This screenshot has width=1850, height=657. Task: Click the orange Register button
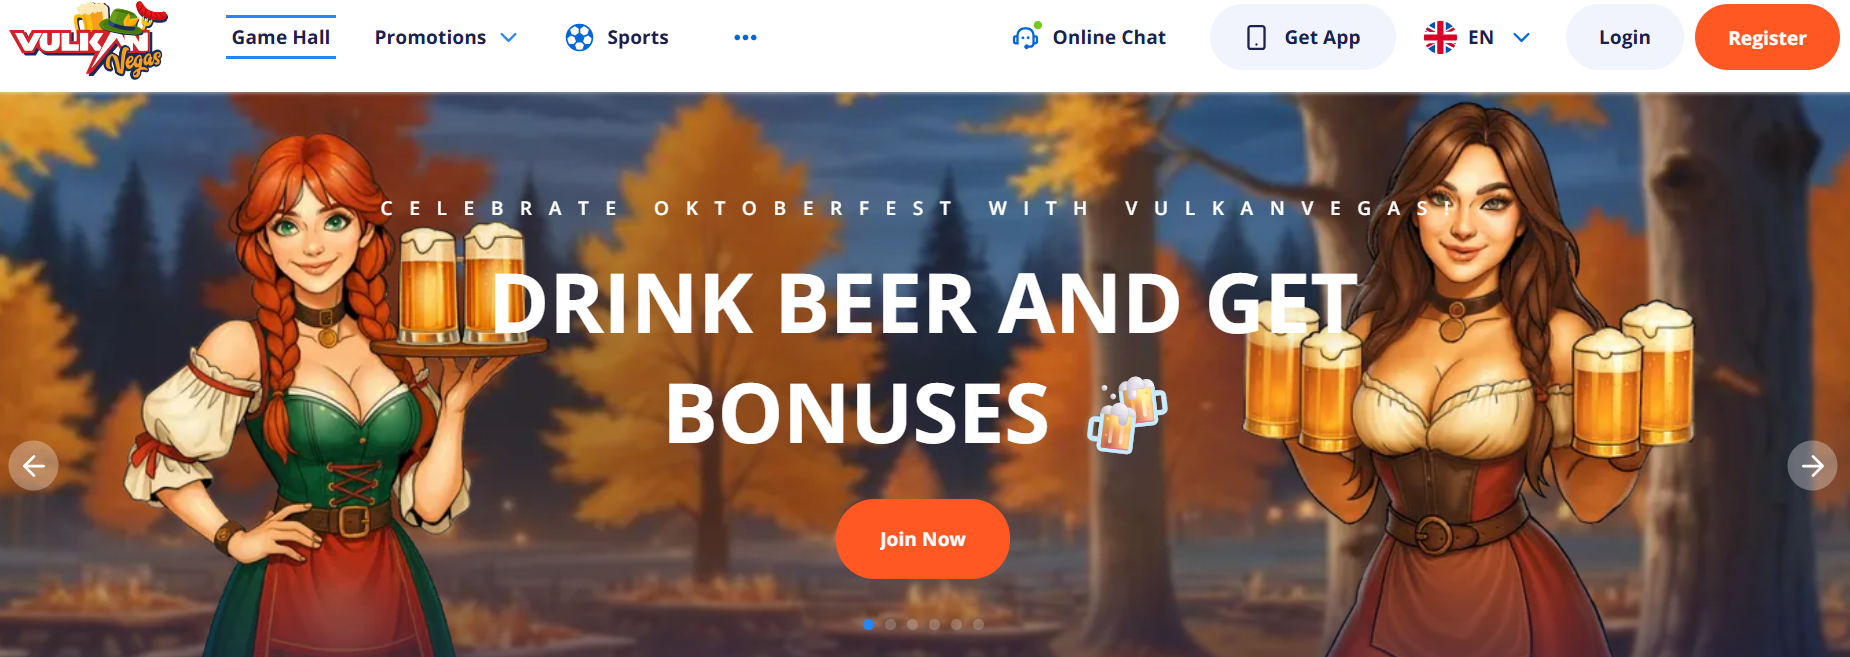pyautogui.click(x=1767, y=37)
